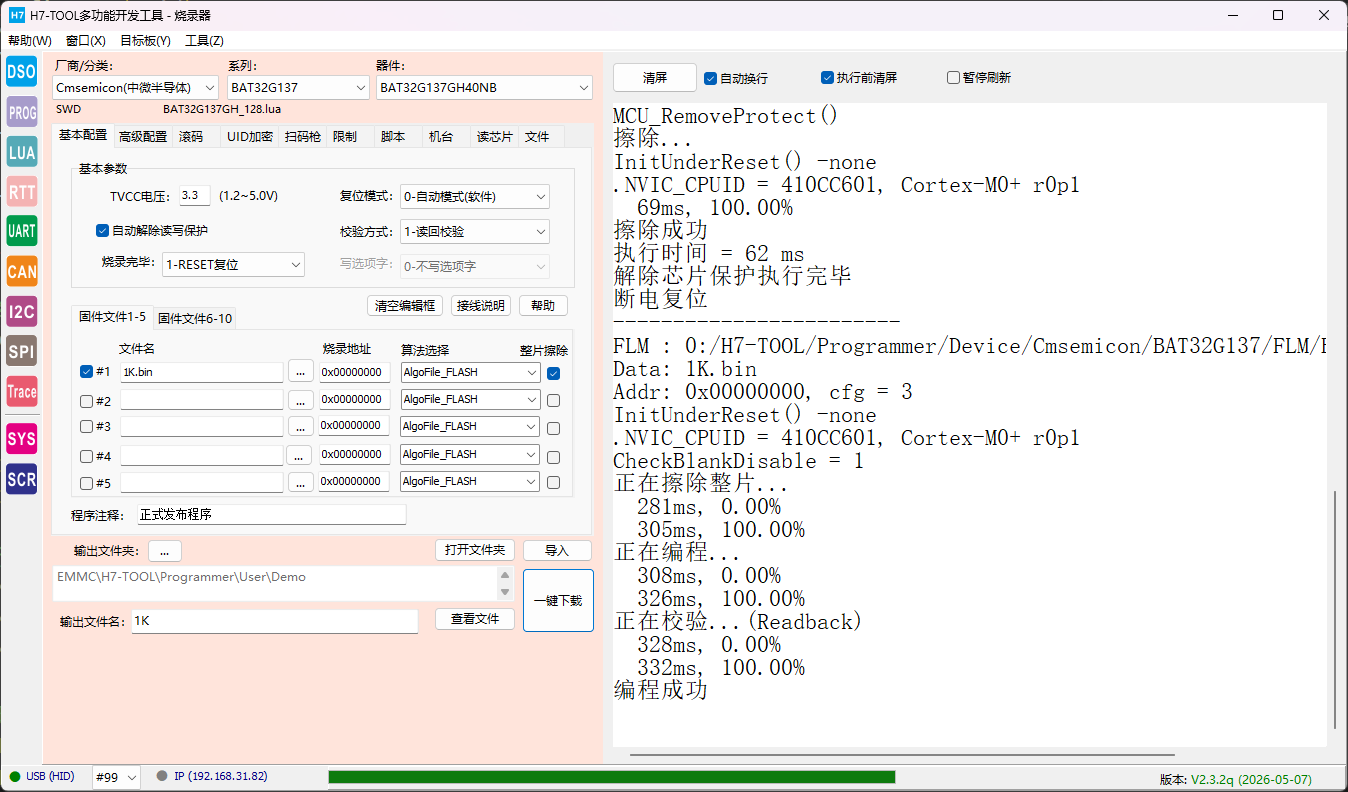
Task: Click 导入 button
Action: (x=557, y=550)
